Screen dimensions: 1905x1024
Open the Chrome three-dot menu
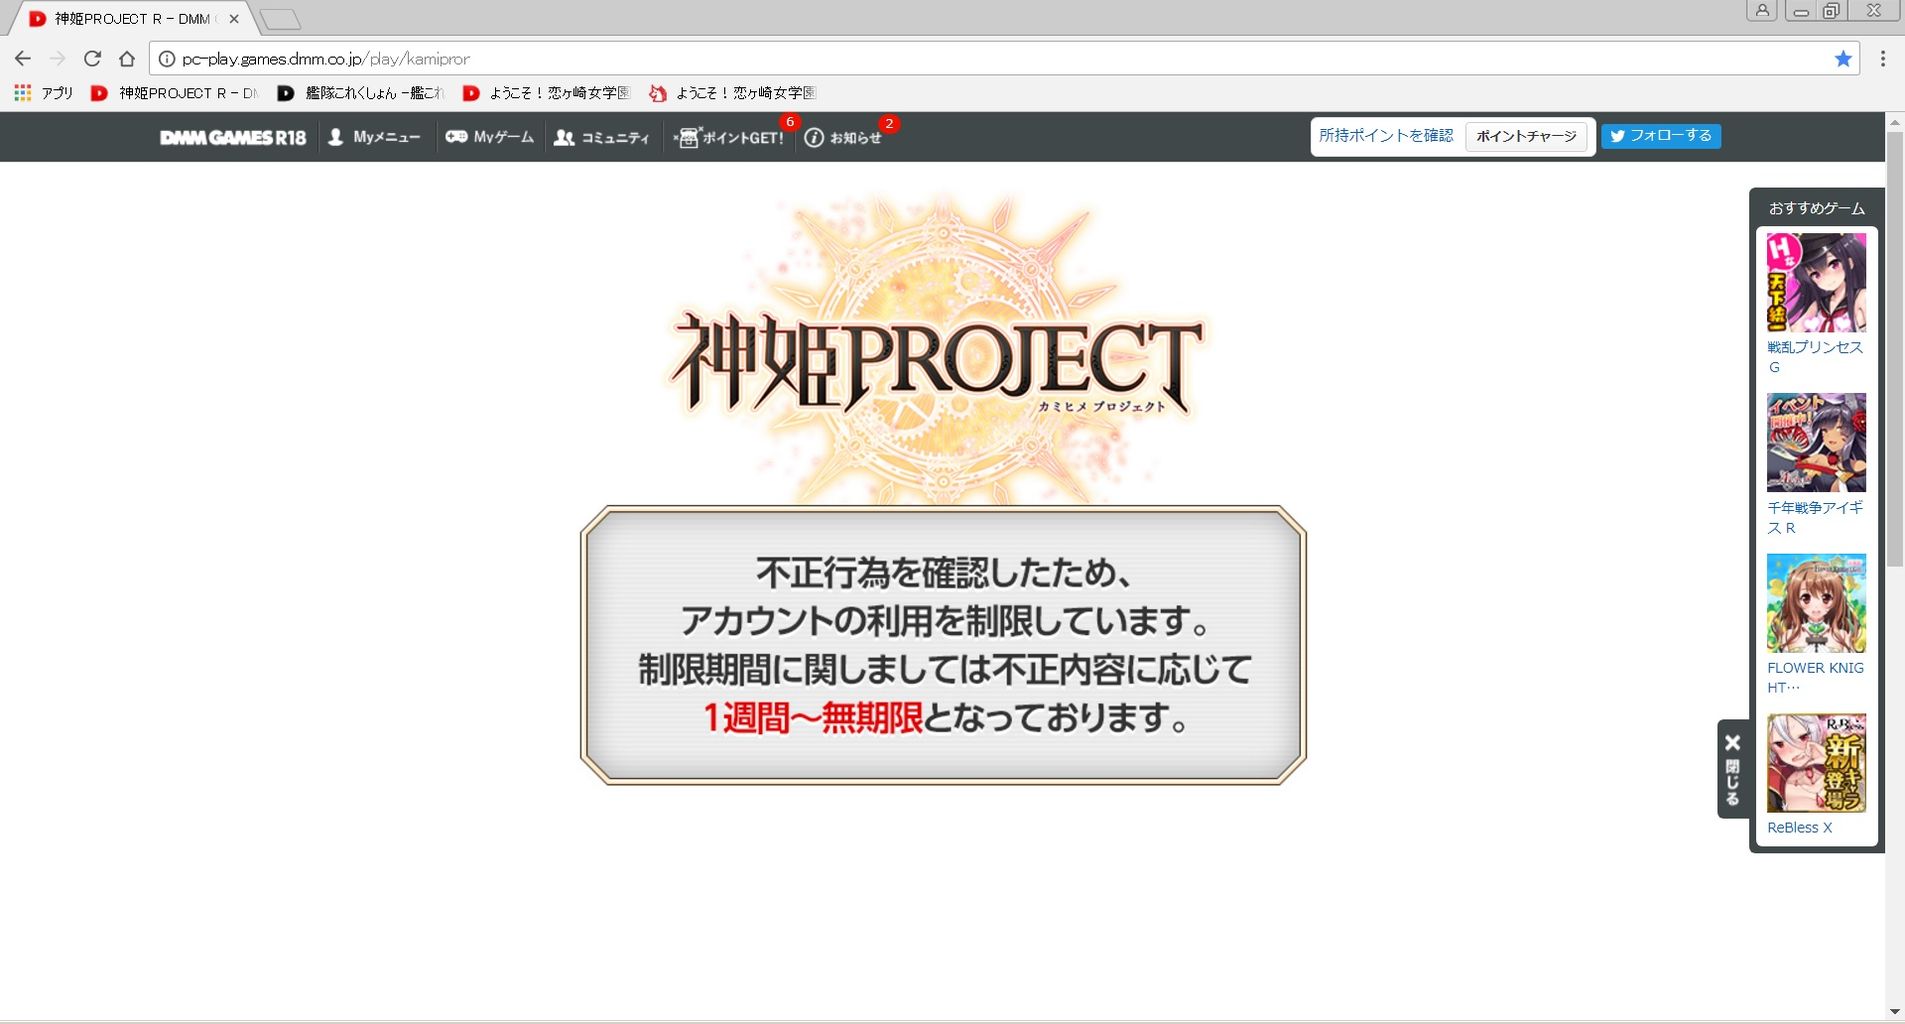[x=1883, y=59]
